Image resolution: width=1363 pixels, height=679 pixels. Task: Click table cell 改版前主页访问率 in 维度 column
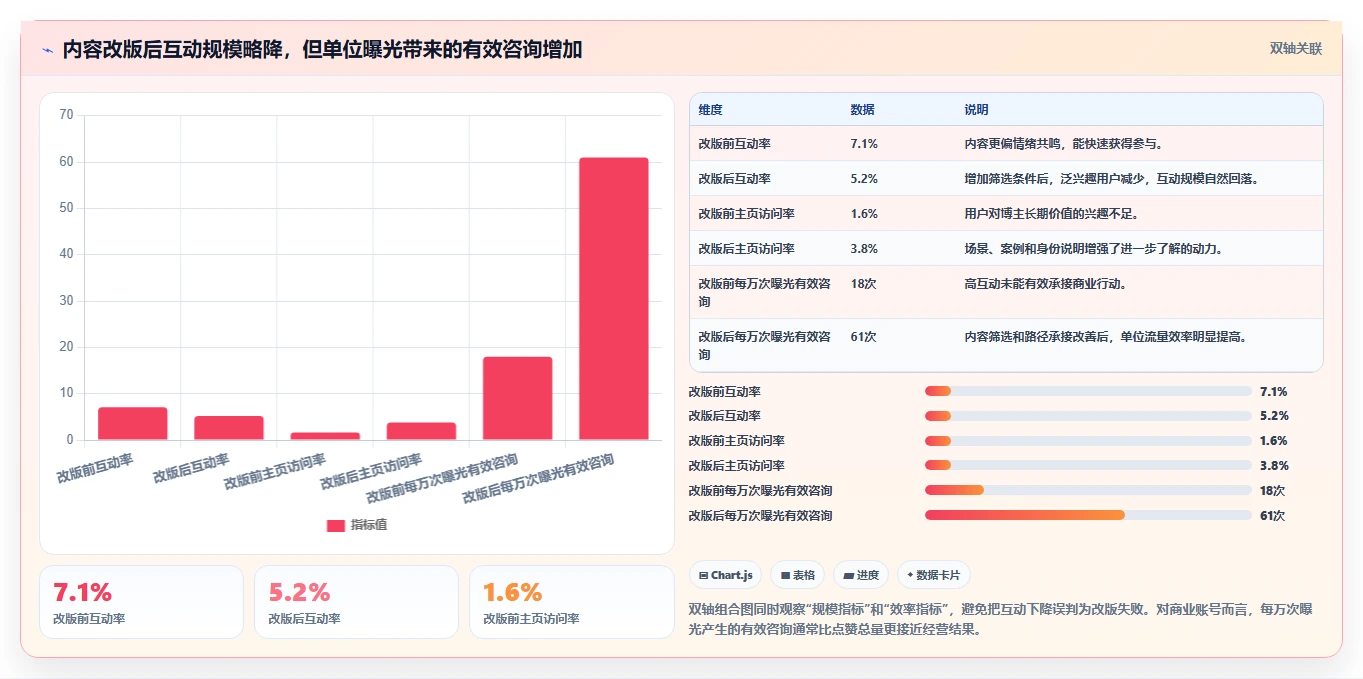coord(746,214)
